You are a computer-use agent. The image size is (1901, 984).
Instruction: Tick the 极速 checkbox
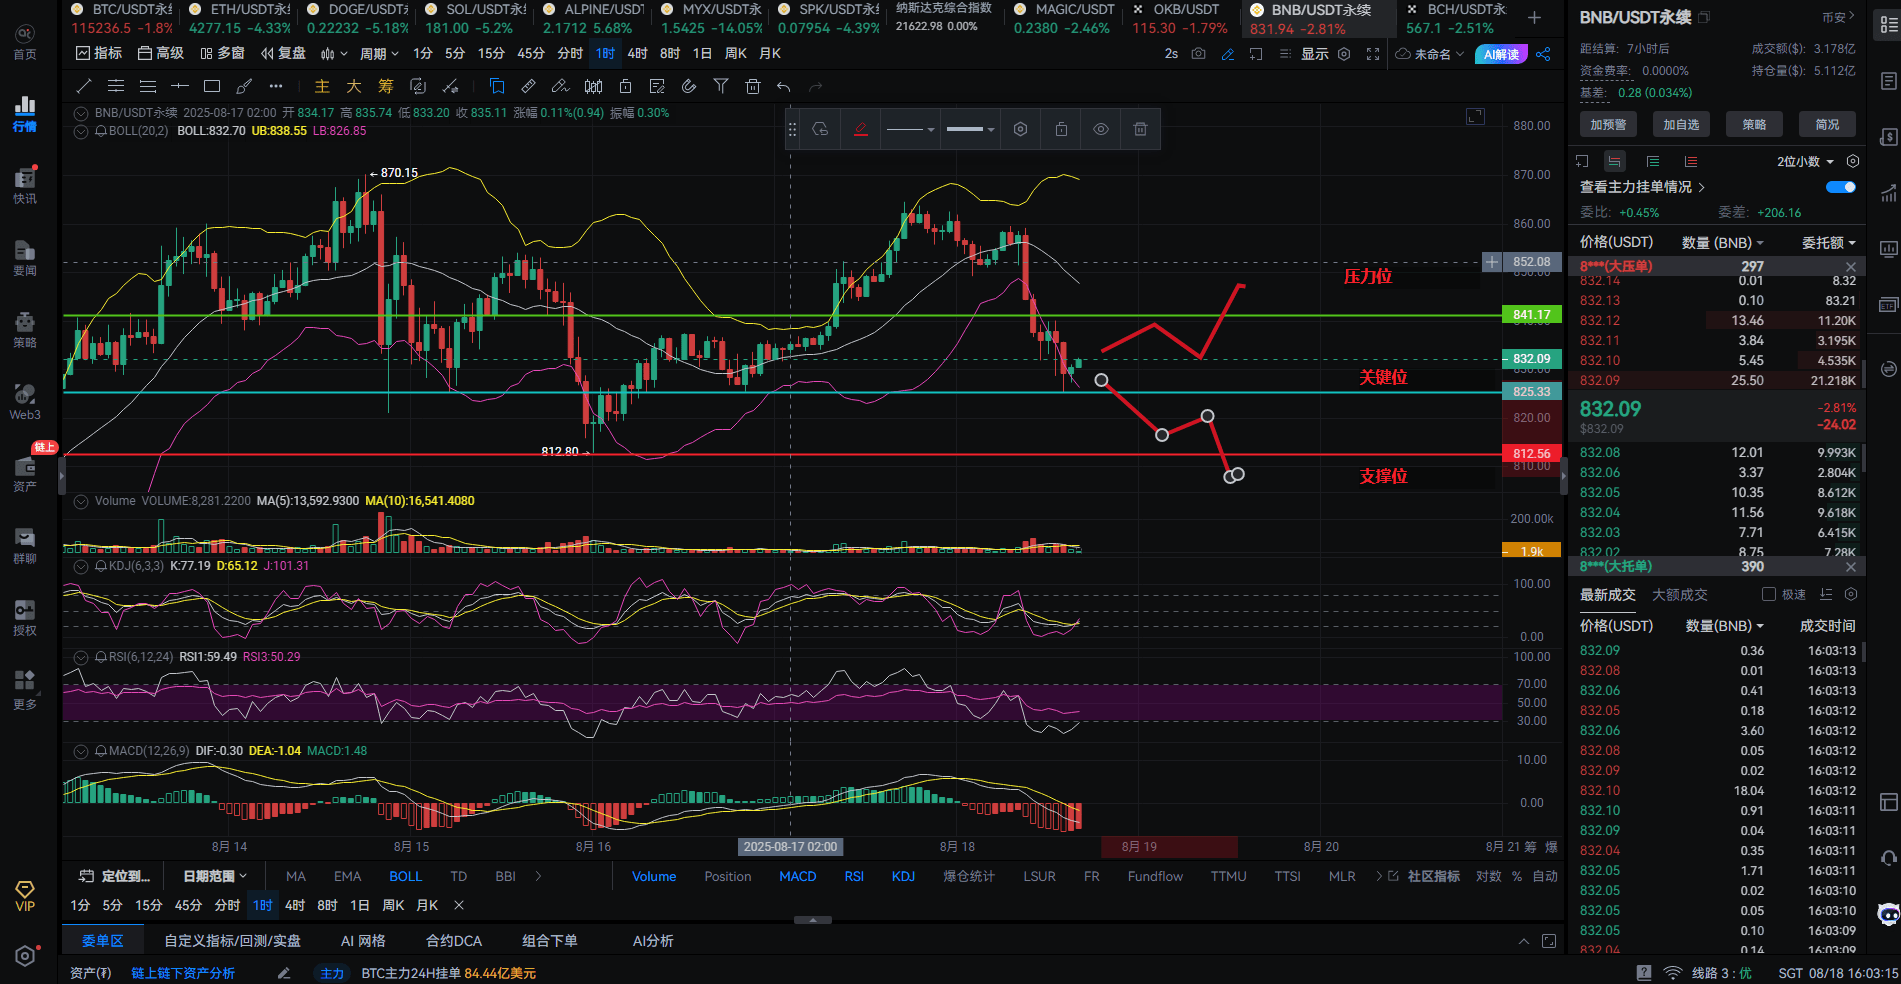click(1768, 594)
